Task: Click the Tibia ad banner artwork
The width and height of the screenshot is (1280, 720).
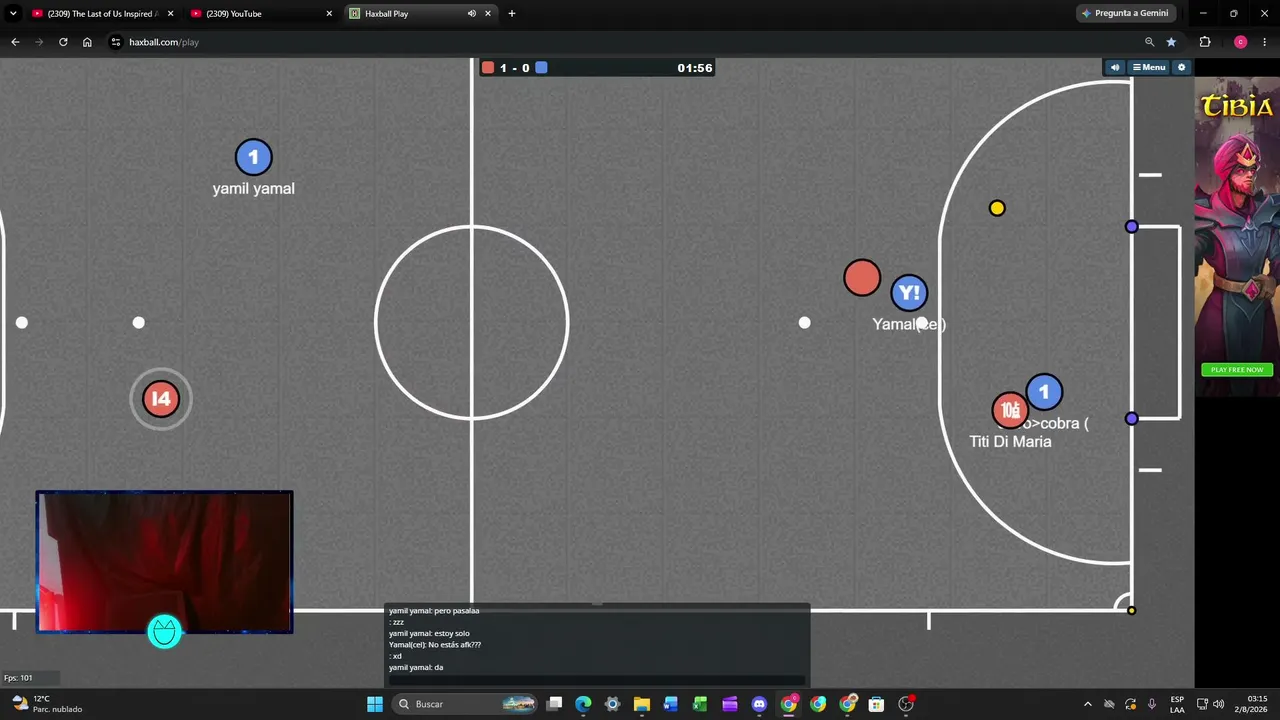Action: (1237, 235)
